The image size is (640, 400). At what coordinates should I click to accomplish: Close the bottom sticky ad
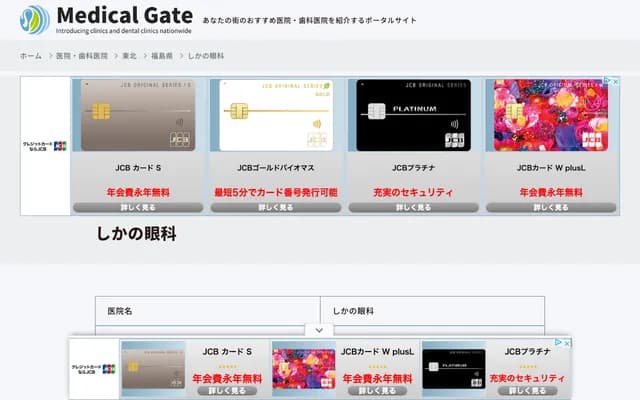tap(567, 343)
